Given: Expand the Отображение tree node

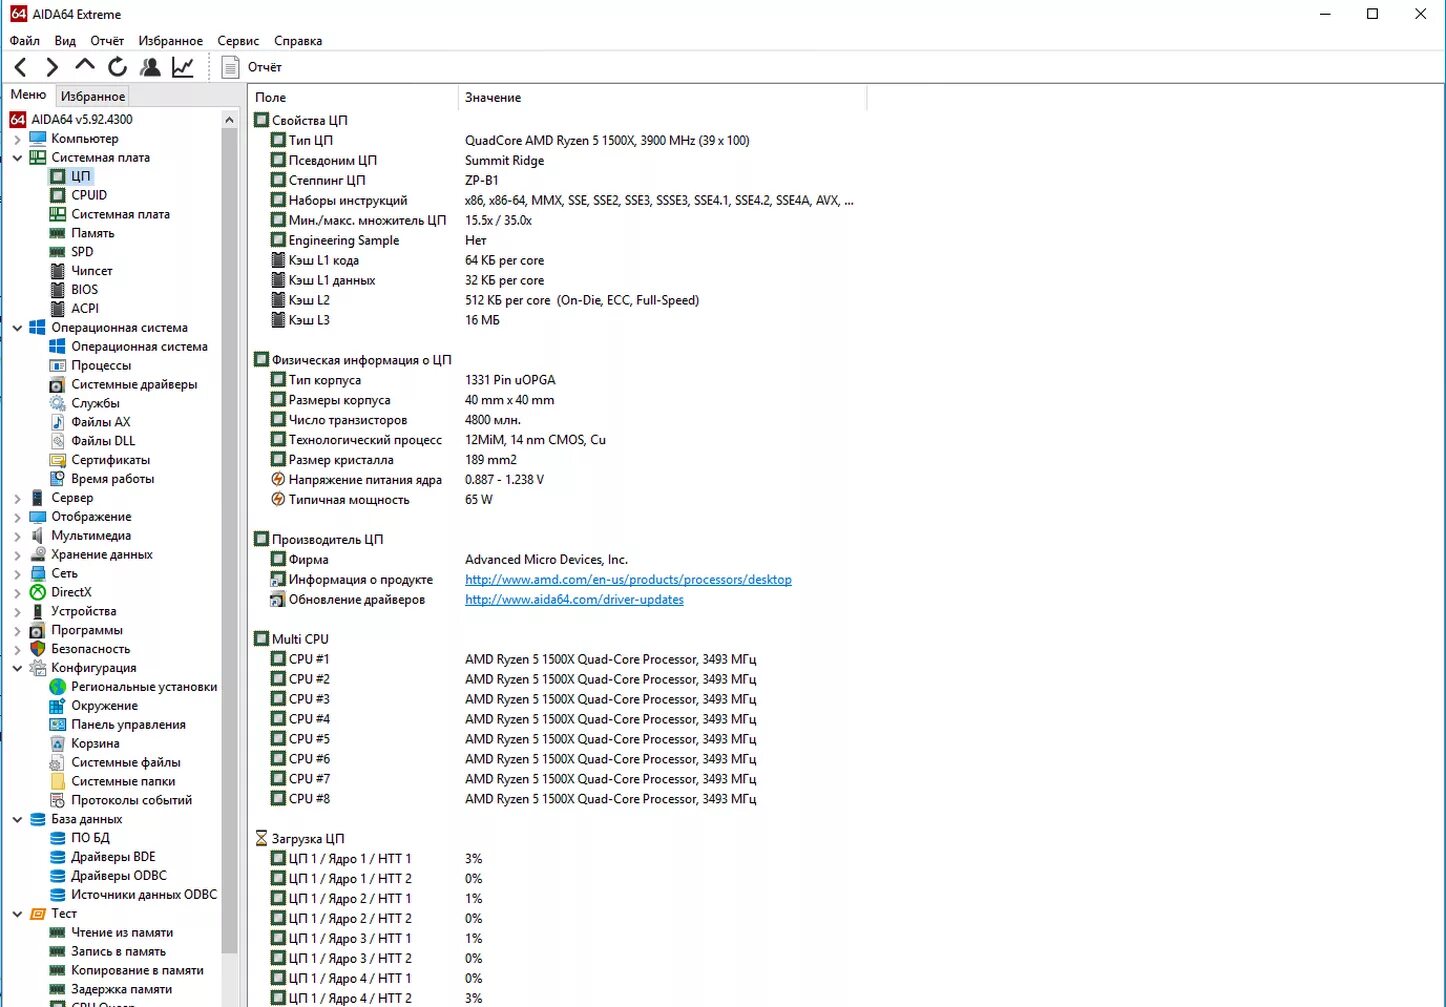Looking at the screenshot, I should pos(17,517).
